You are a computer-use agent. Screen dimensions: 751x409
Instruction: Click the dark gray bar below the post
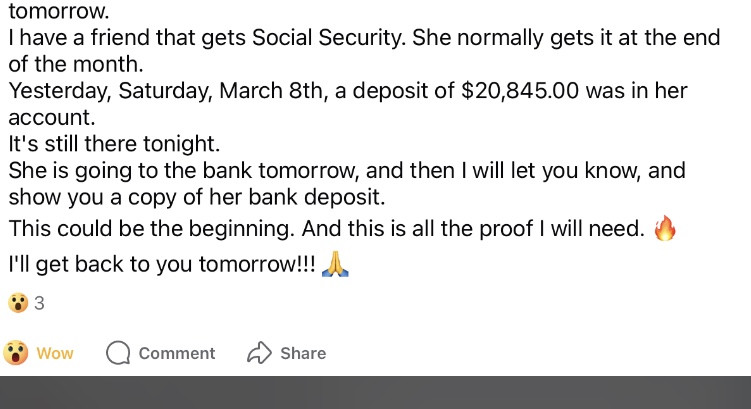(x=375, y=393)
